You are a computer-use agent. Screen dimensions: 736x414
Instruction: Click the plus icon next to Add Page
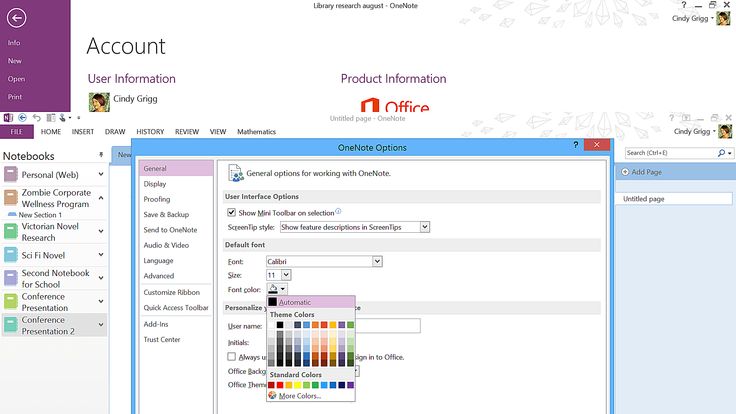click(x=625, y=172)
